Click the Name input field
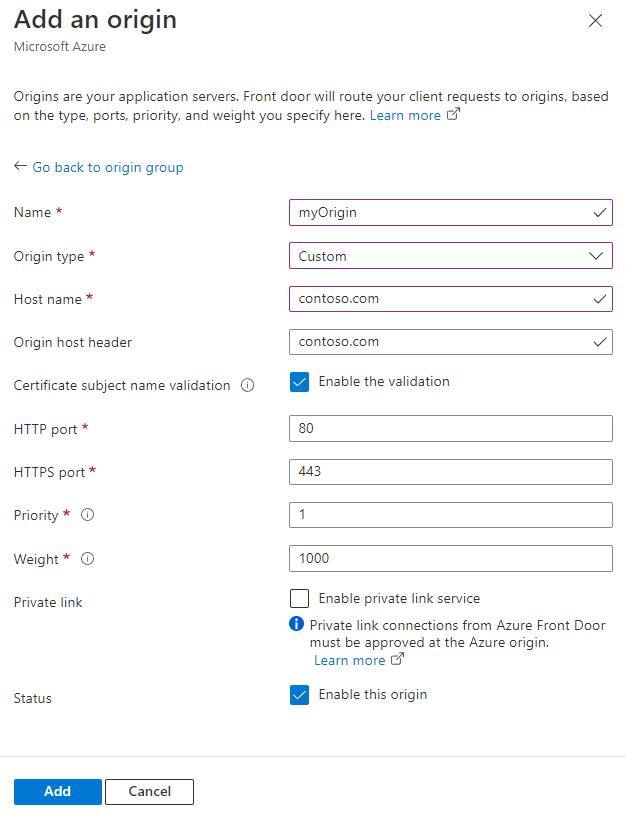This screenshot has height=816, width=625. (440, 213)
